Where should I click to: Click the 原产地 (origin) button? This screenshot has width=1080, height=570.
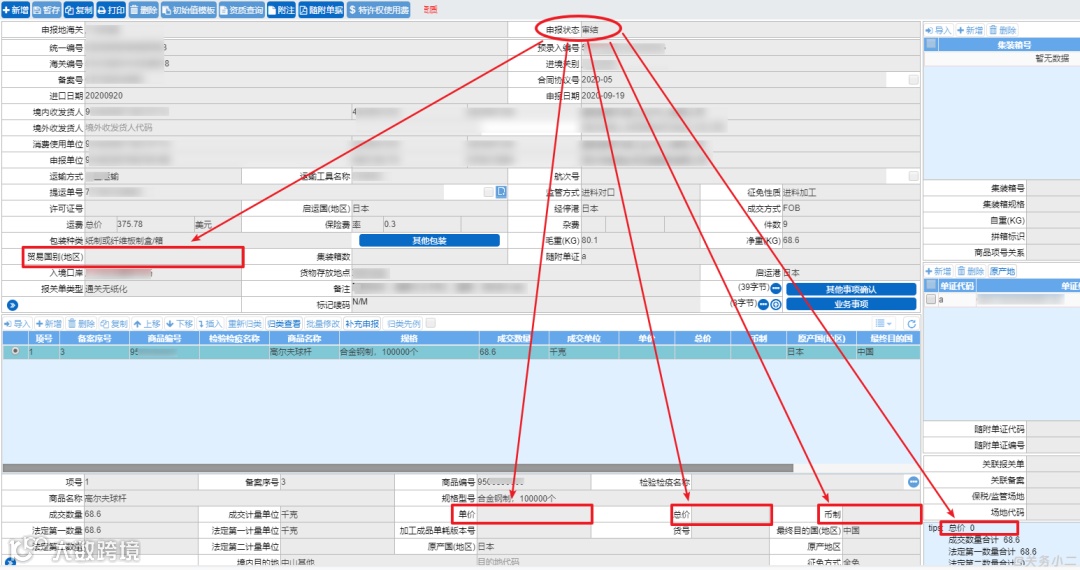point(1003,271)
